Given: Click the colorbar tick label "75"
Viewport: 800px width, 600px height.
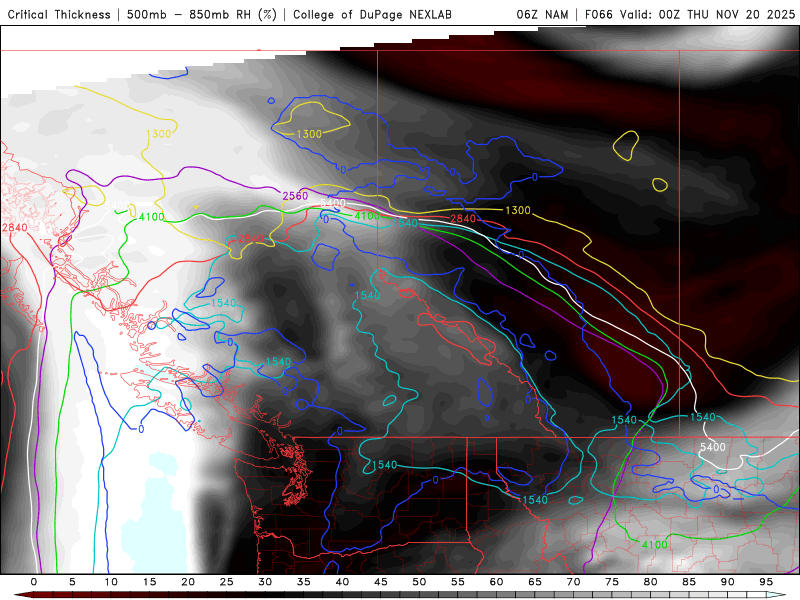Looking at the screenshot, I should [x=612, y=582].
